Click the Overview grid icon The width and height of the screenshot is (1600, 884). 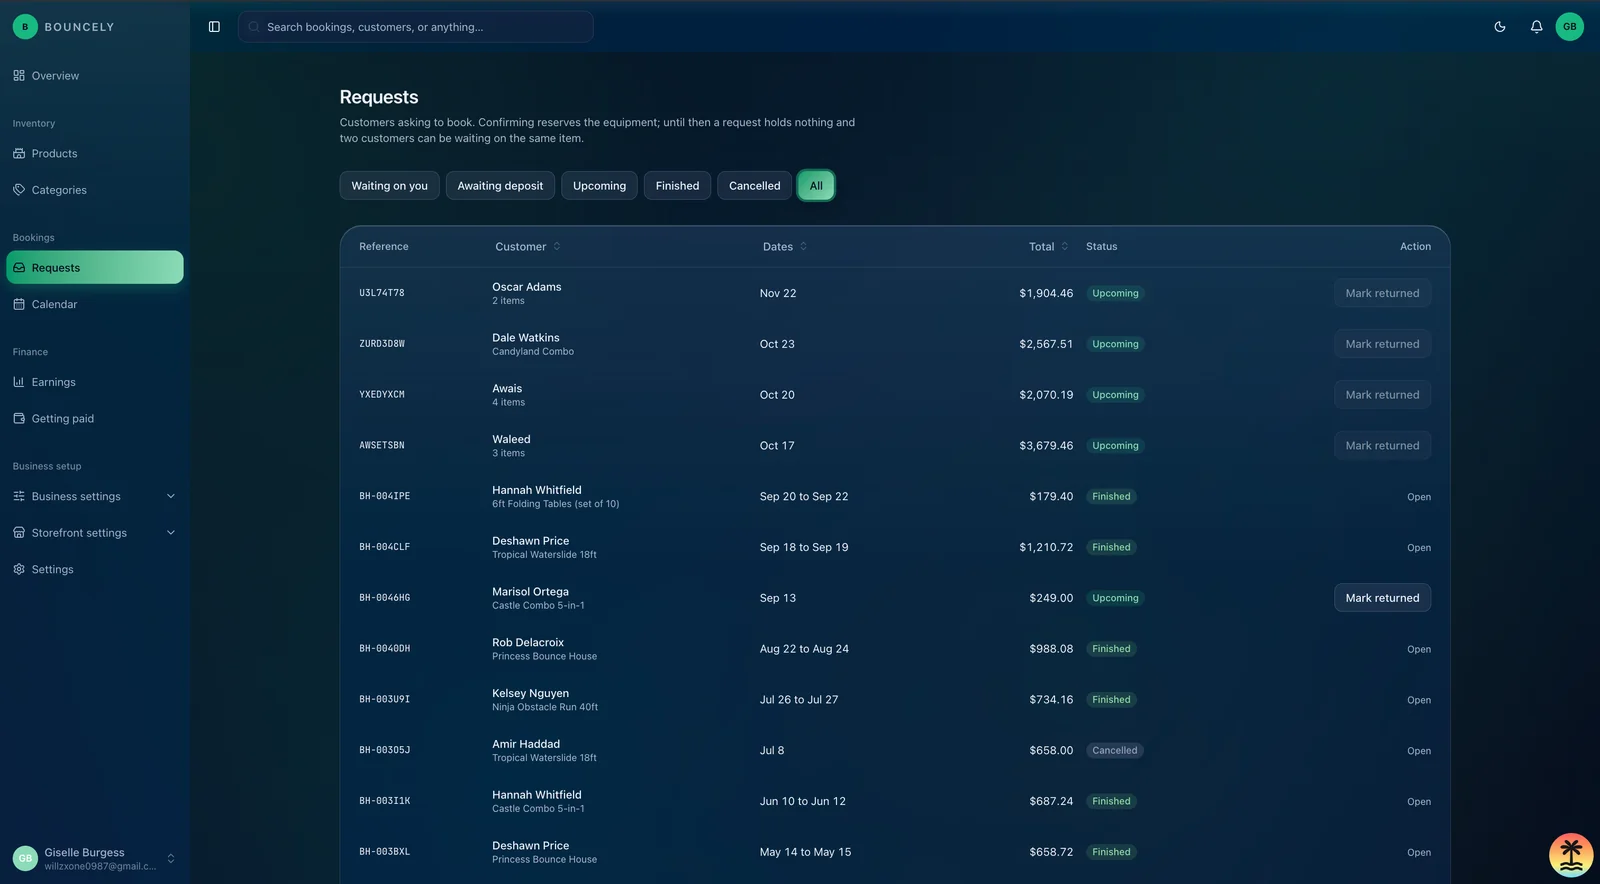(x=19, y=76)
